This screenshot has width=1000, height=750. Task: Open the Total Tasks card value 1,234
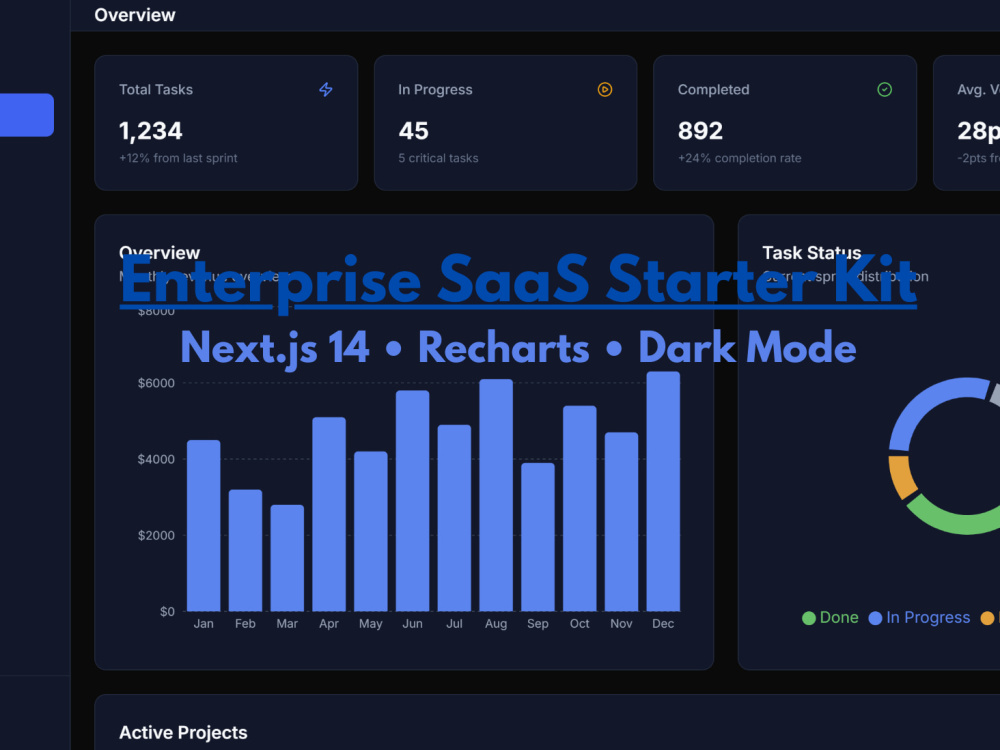tap(151, 131)
